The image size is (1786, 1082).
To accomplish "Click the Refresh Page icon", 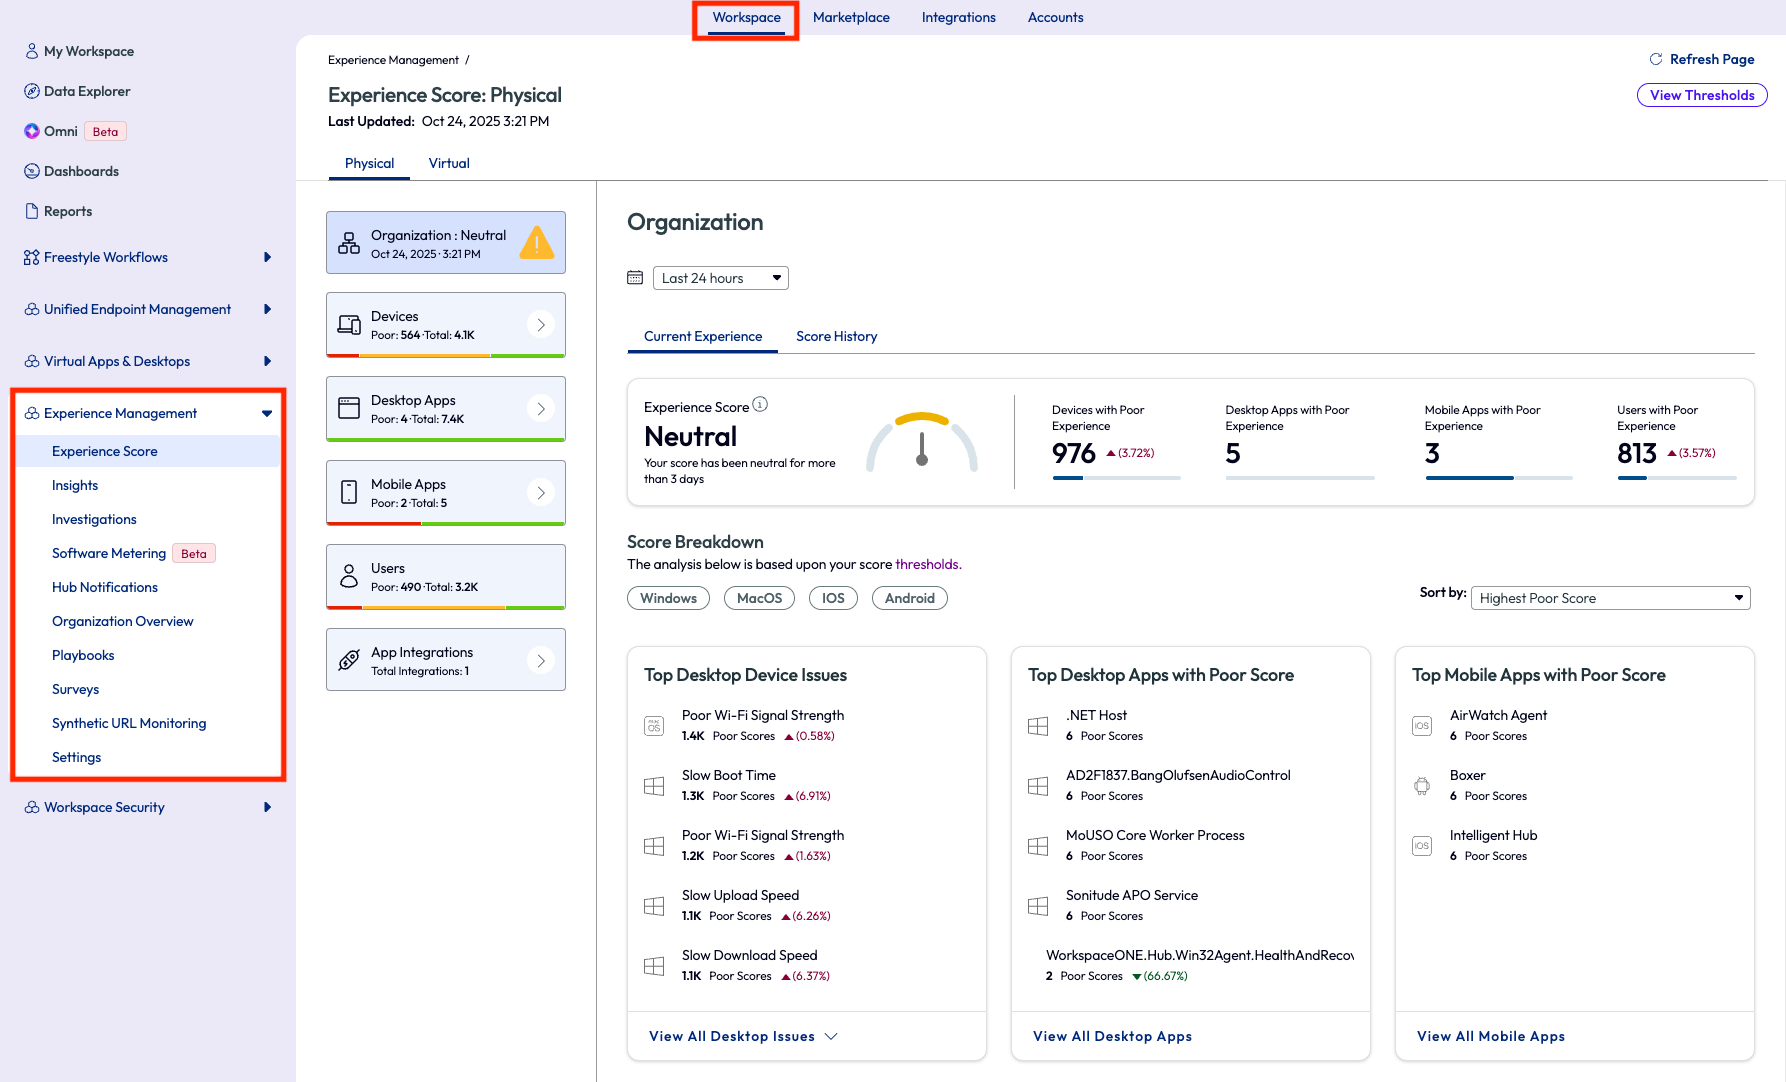I will (1656, 59).
